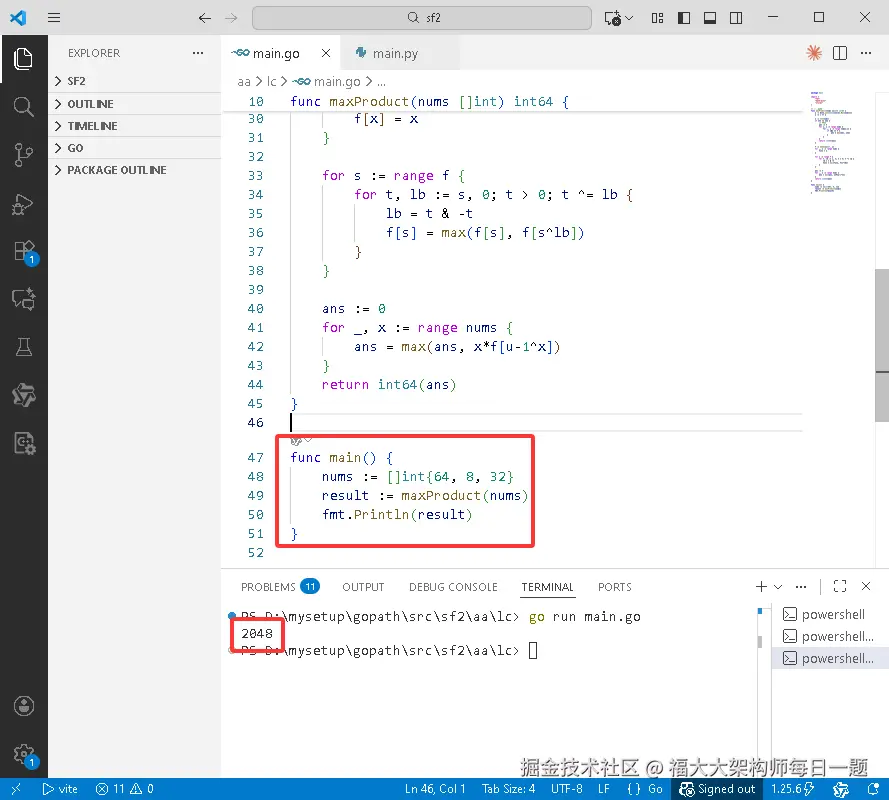The width and height of the screenshot is (889, 800).
Task: Click the Customize Layout icon
Action: pyautogui.click(x=657, y=18)
